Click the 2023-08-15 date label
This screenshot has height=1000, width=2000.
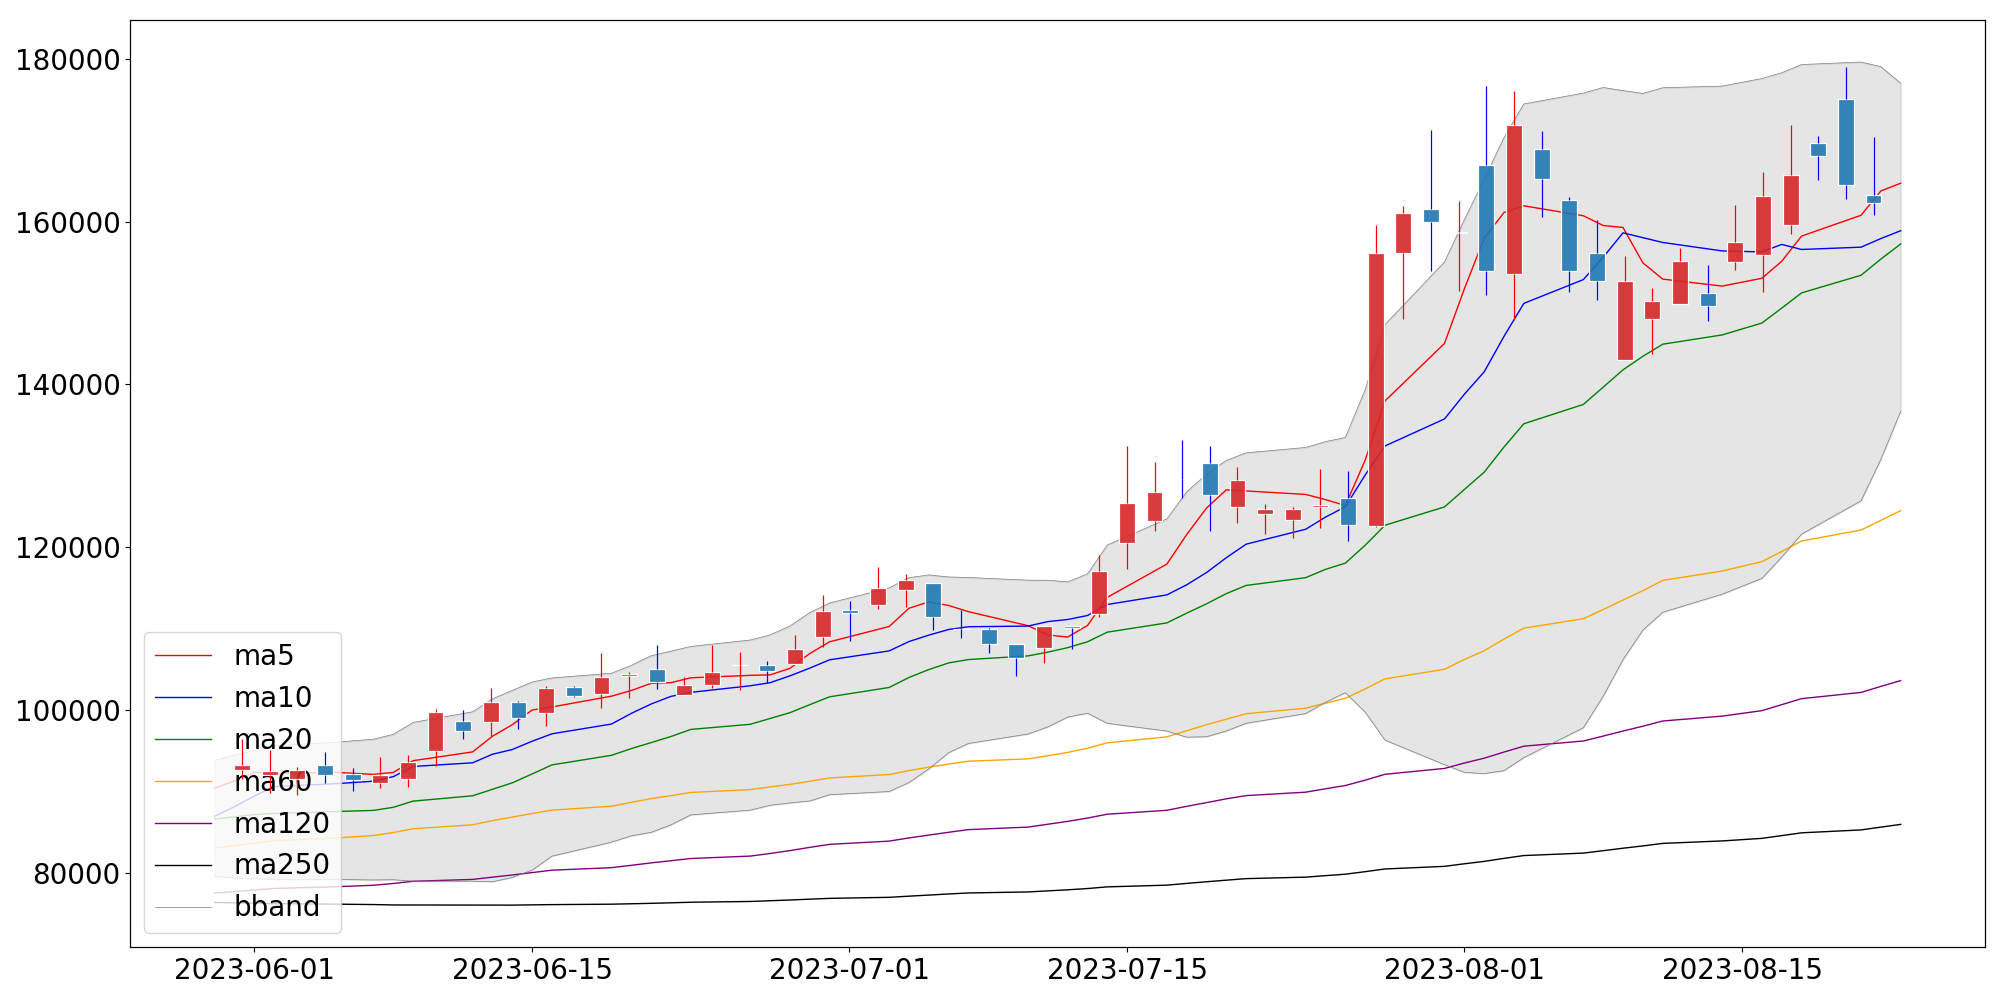pyautogui.click(x=1742, y=971)
